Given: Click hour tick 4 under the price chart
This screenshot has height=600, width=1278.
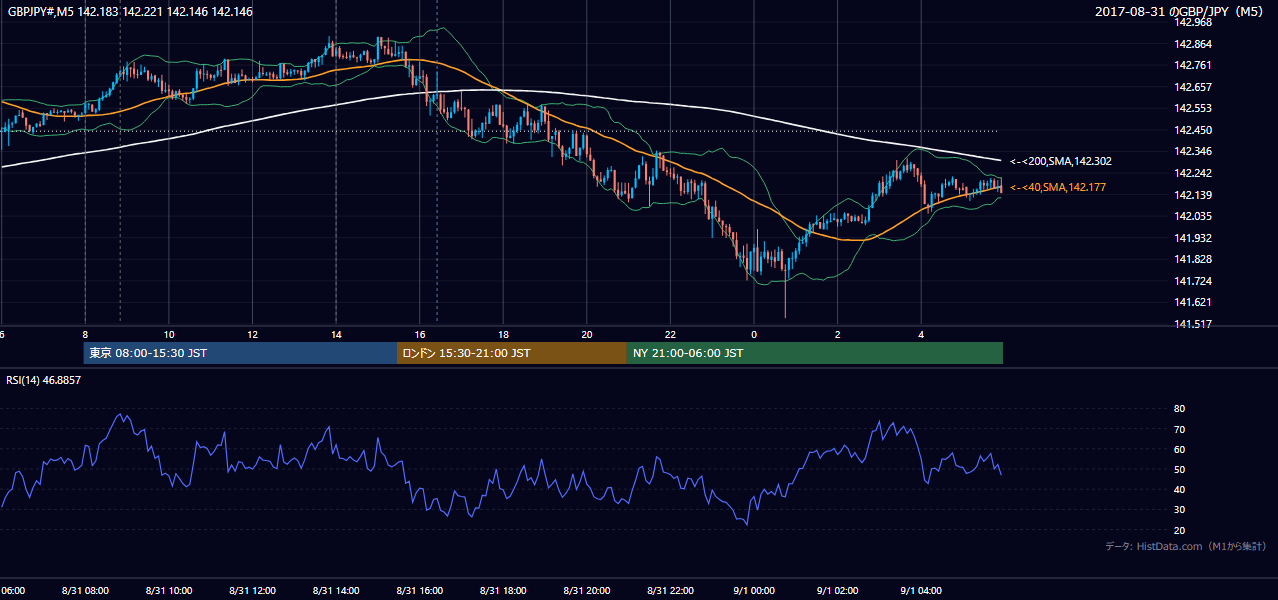Looking at the screenshot, I should tap(921, 334).
